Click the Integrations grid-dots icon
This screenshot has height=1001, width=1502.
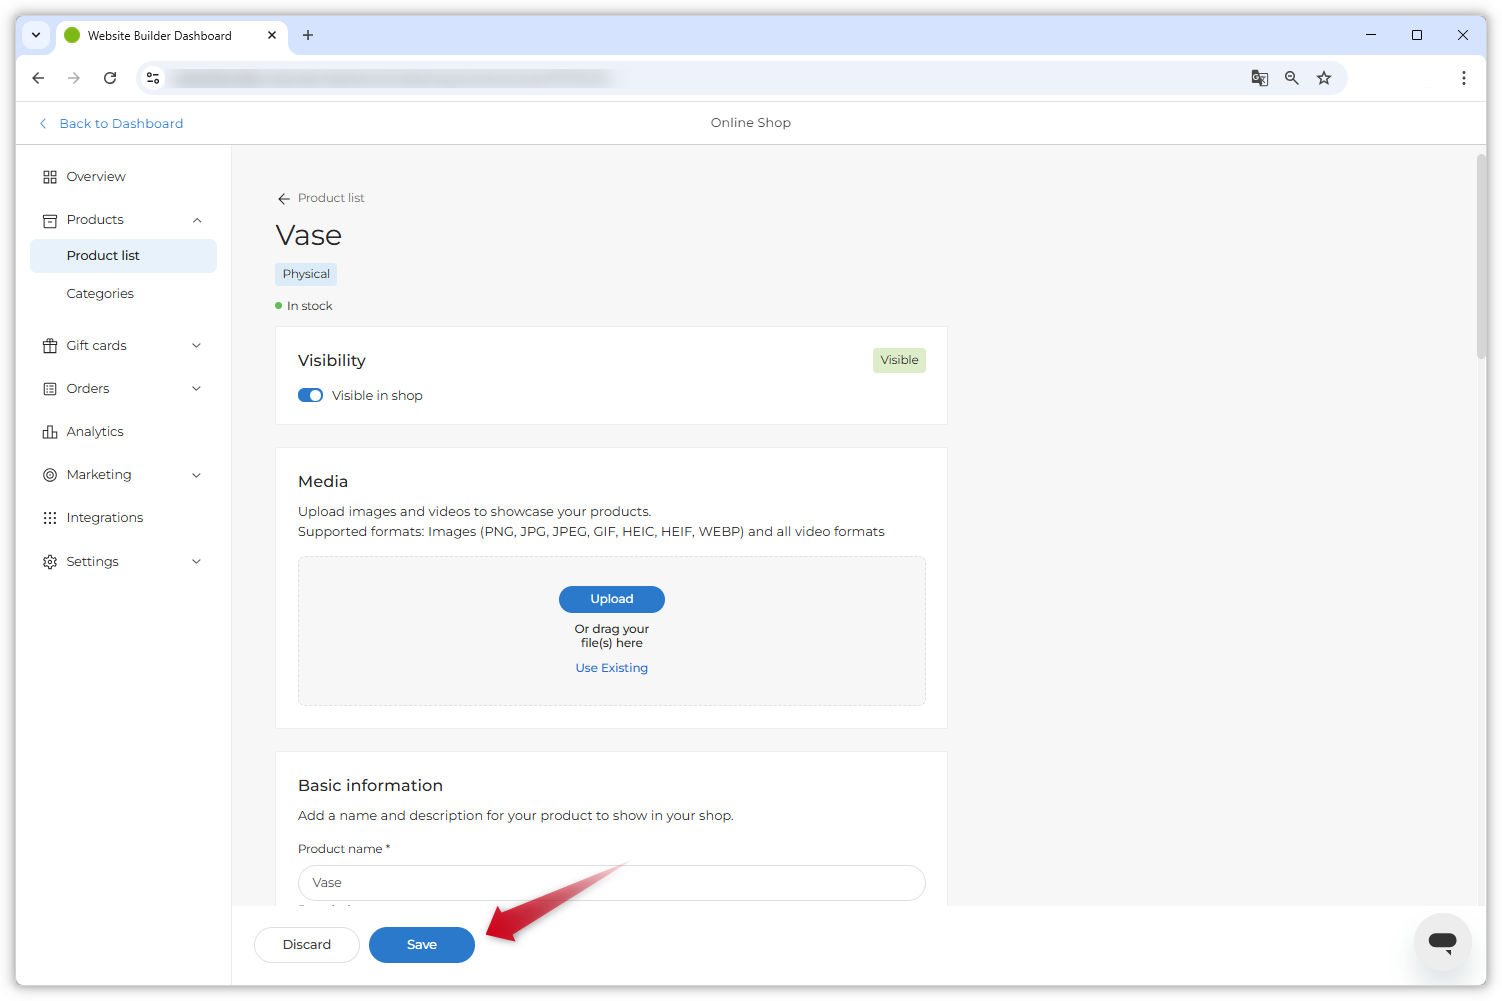(x=50, y=517)
